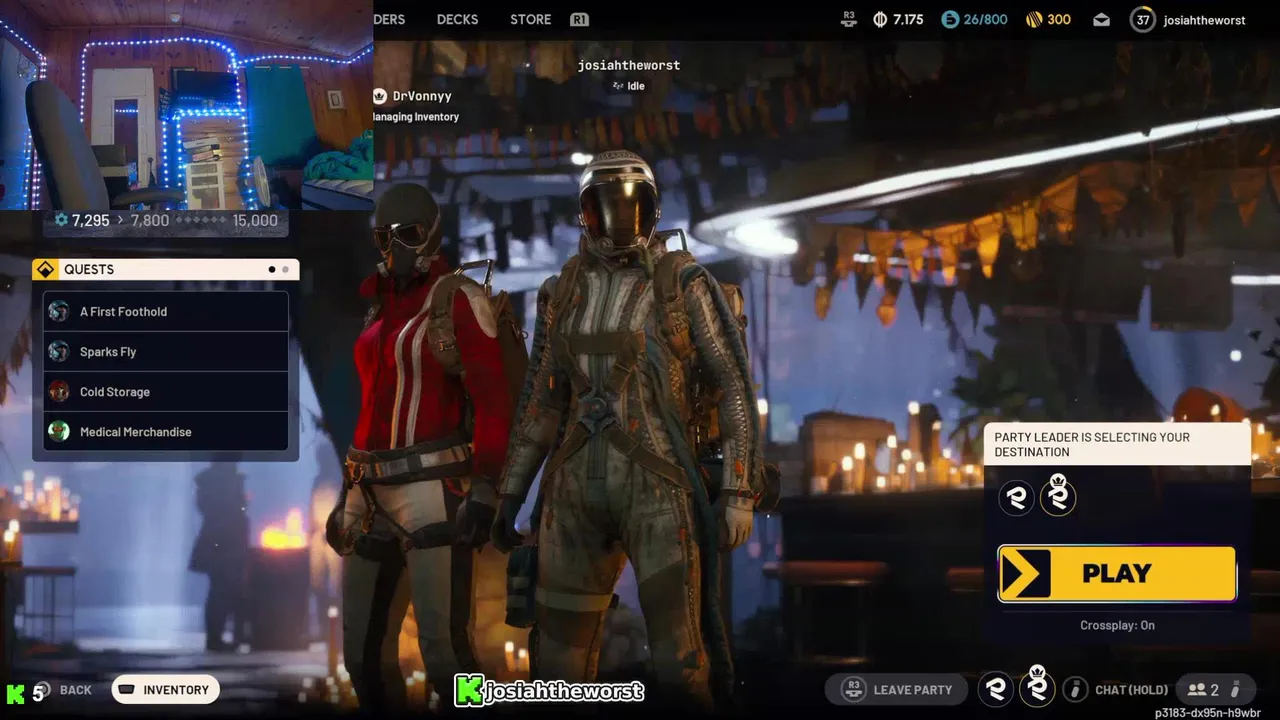Click the crown icon beside DrVonnyy
Screen dimensions: 1280x720
pos(380,96)
